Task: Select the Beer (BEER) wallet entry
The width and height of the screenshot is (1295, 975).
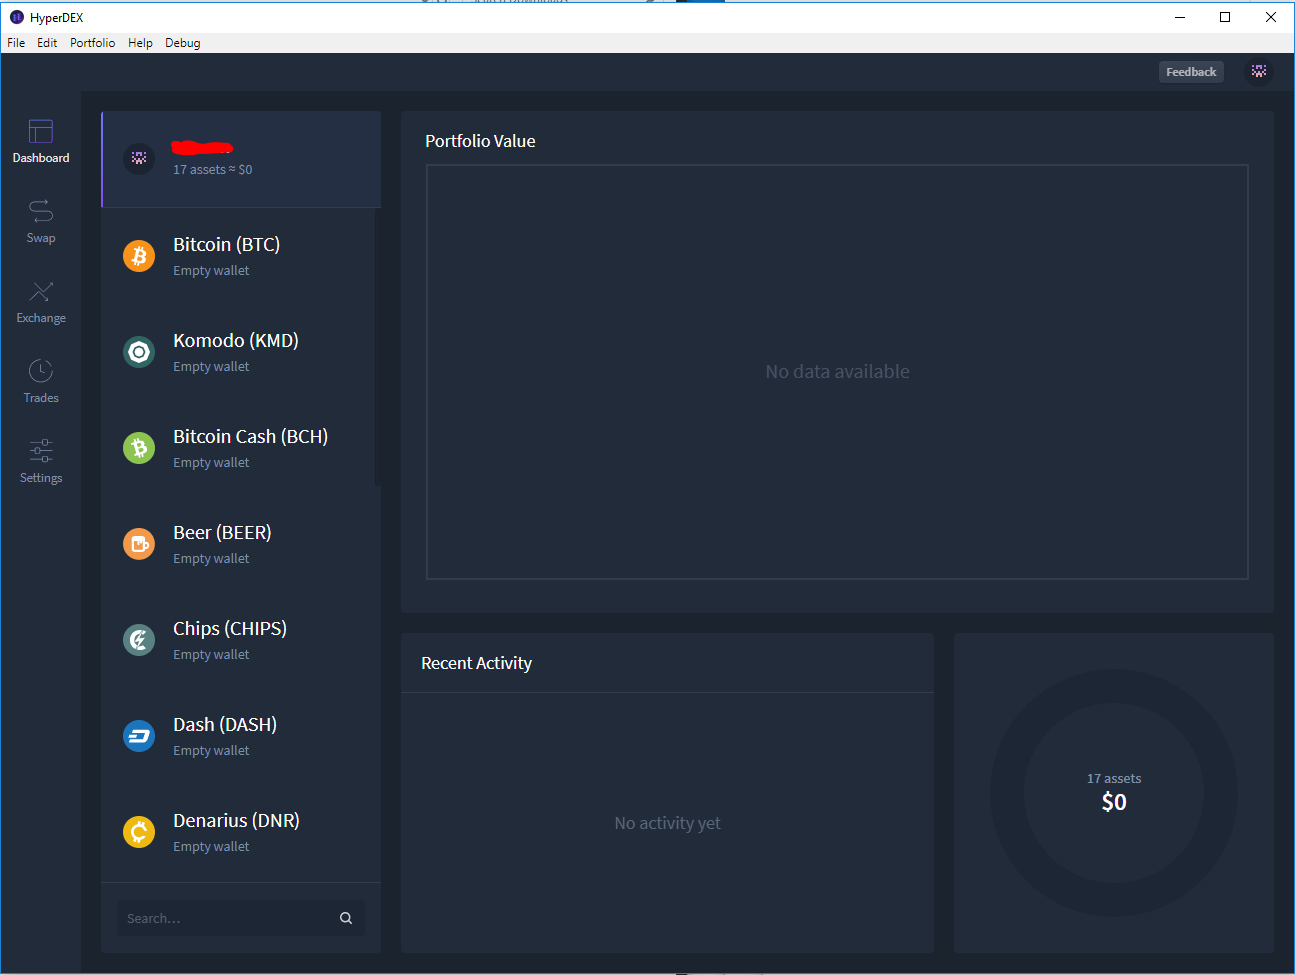Action: [x=241, y=544]
